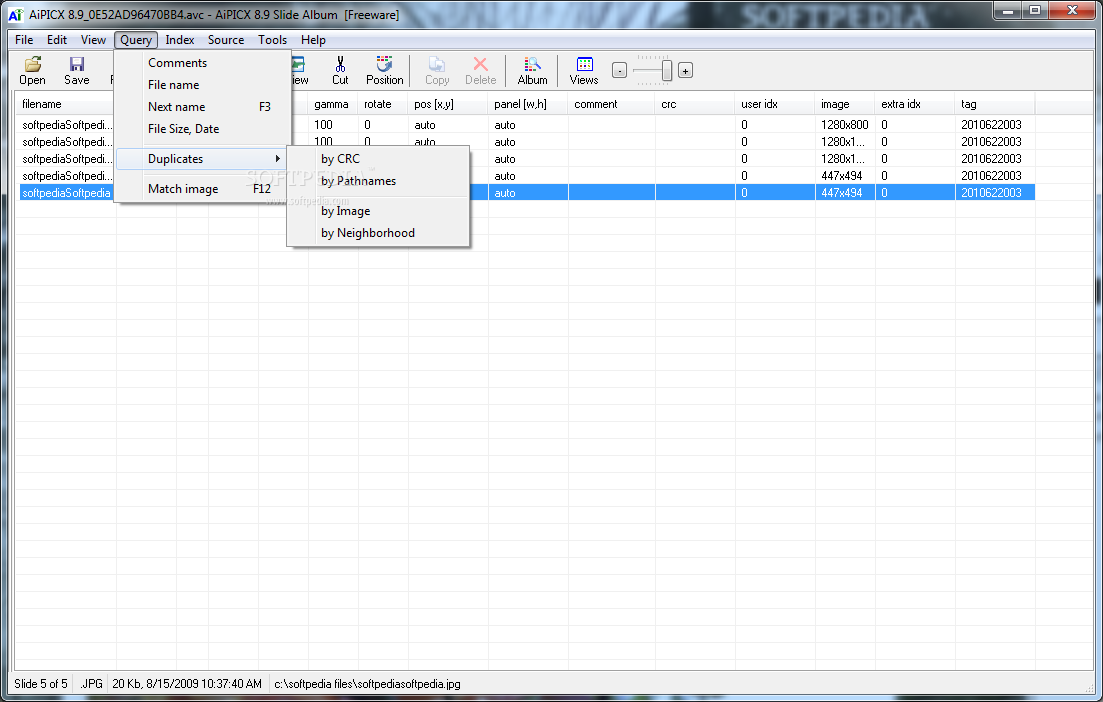Viewport: 1103px width, 702px height.
Task: Click the crc column header
Action: [695, 104]
